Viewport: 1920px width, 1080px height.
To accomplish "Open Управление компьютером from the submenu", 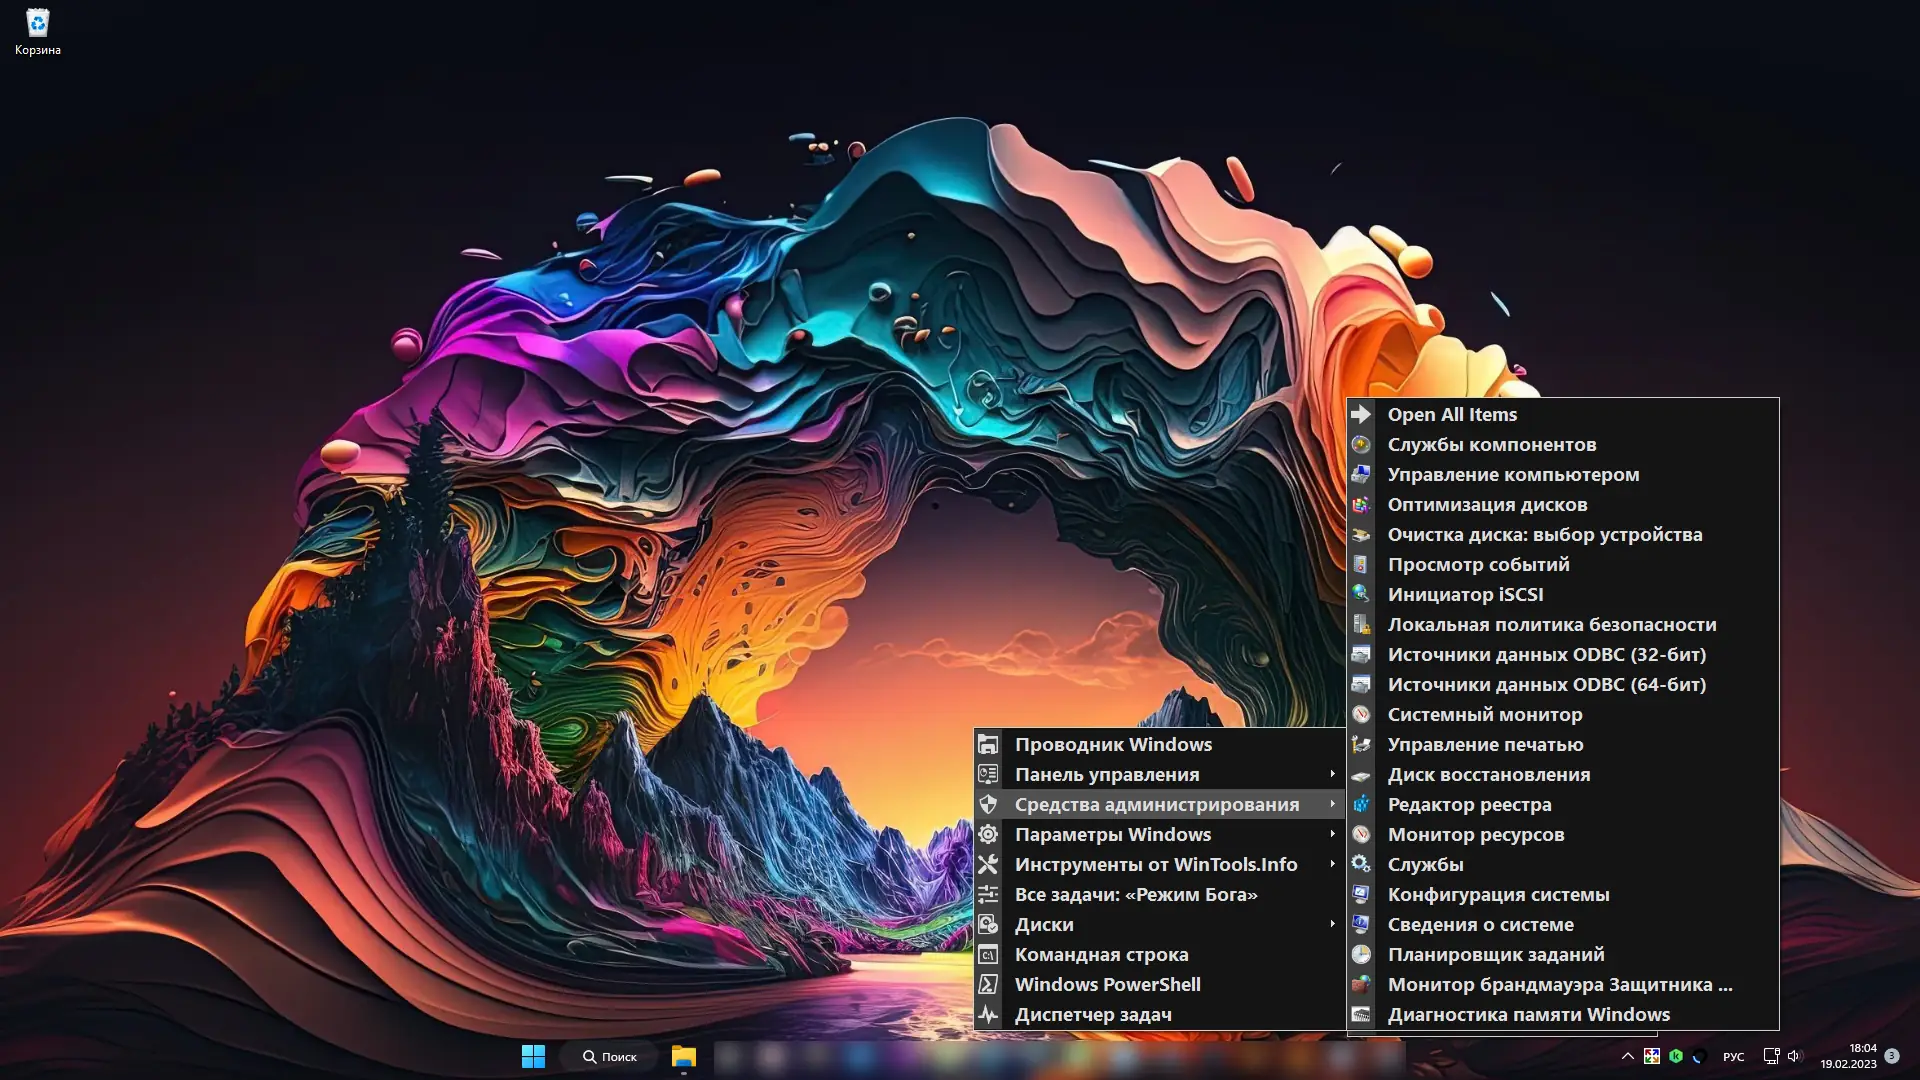I will (1512, 474).
